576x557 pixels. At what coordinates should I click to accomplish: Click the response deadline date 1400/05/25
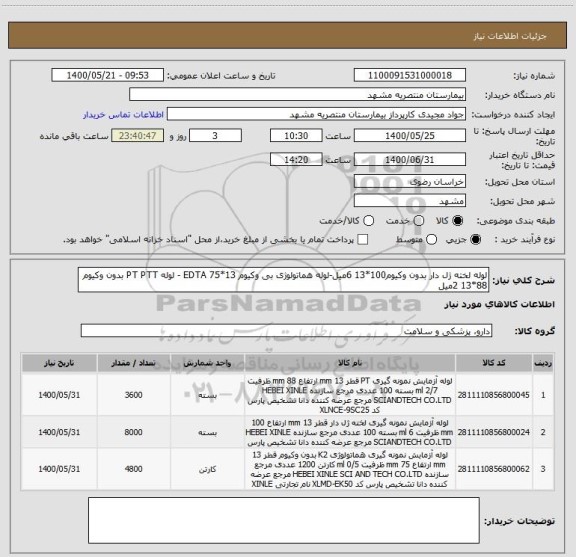click(410, 135)
